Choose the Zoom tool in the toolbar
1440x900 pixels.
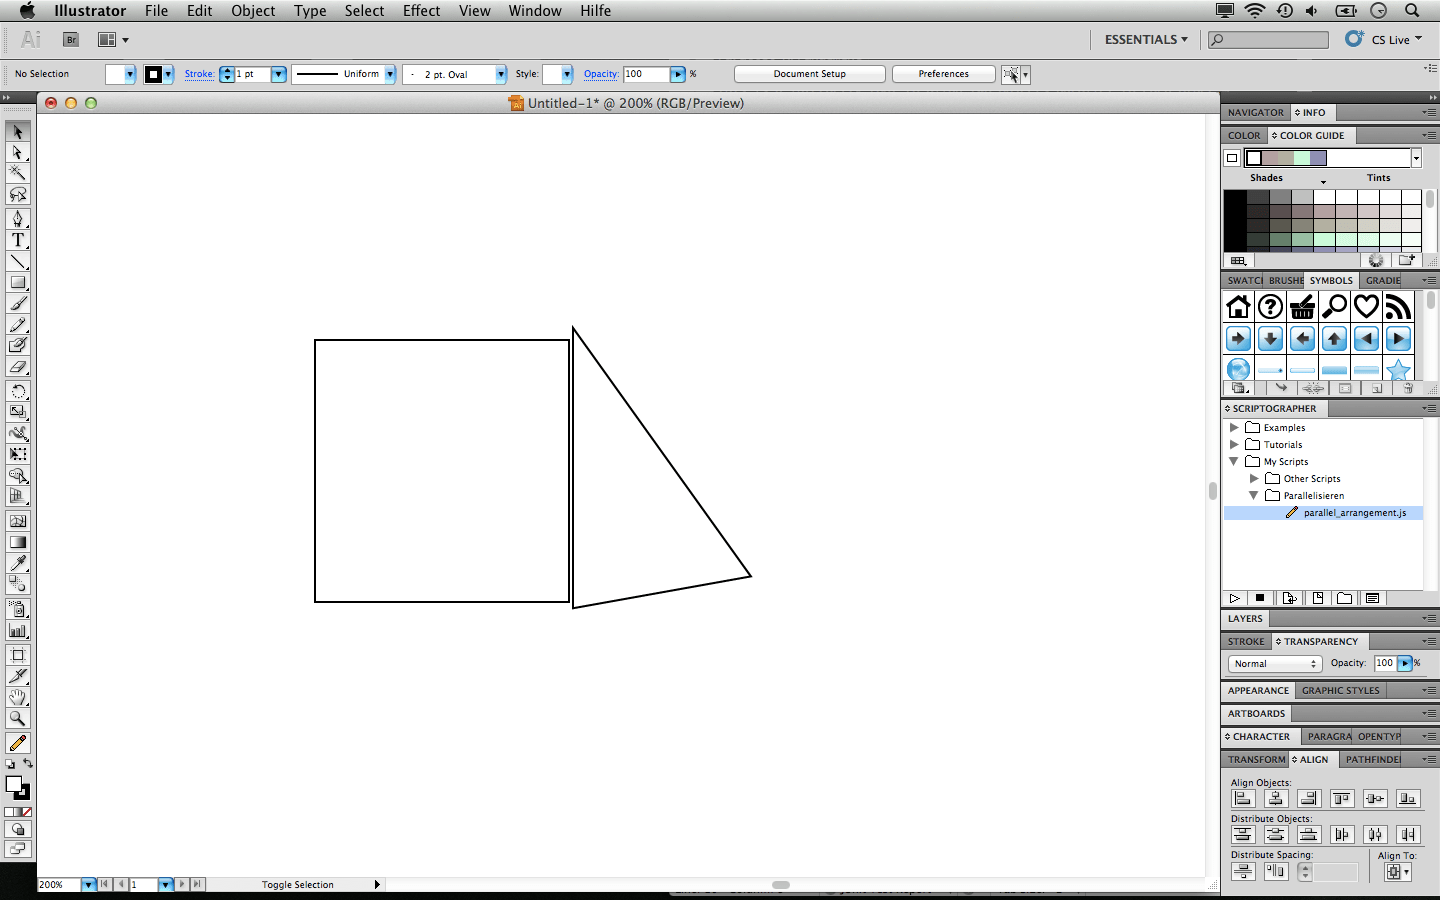(17, 718)
